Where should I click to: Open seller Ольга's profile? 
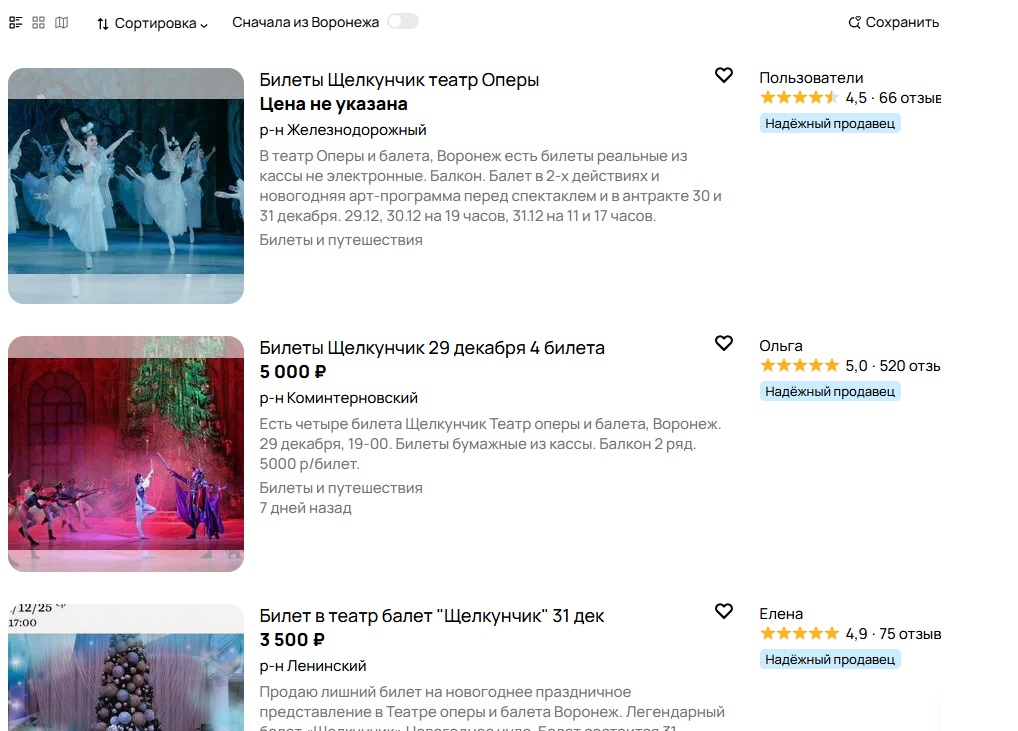pos(781,346)
